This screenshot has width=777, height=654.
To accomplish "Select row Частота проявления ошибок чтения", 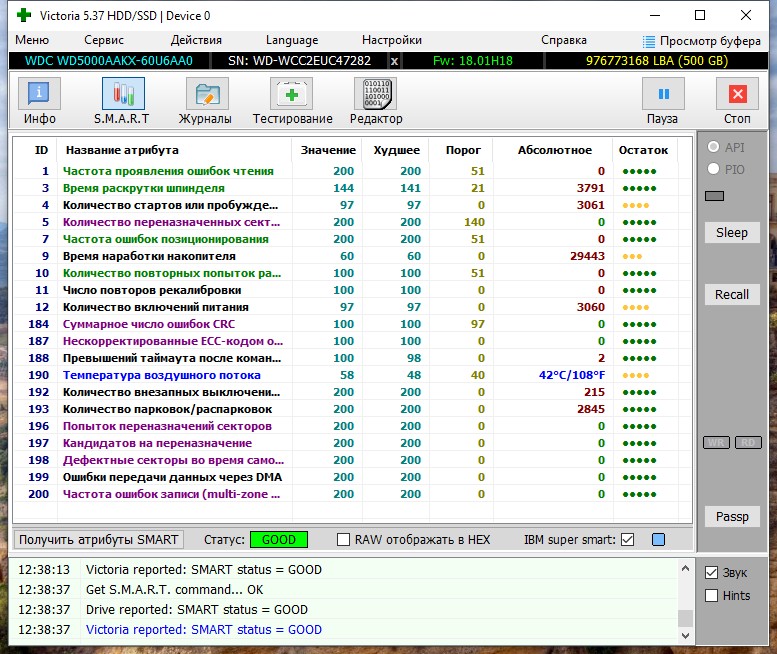I will click(x=352, y=171).
